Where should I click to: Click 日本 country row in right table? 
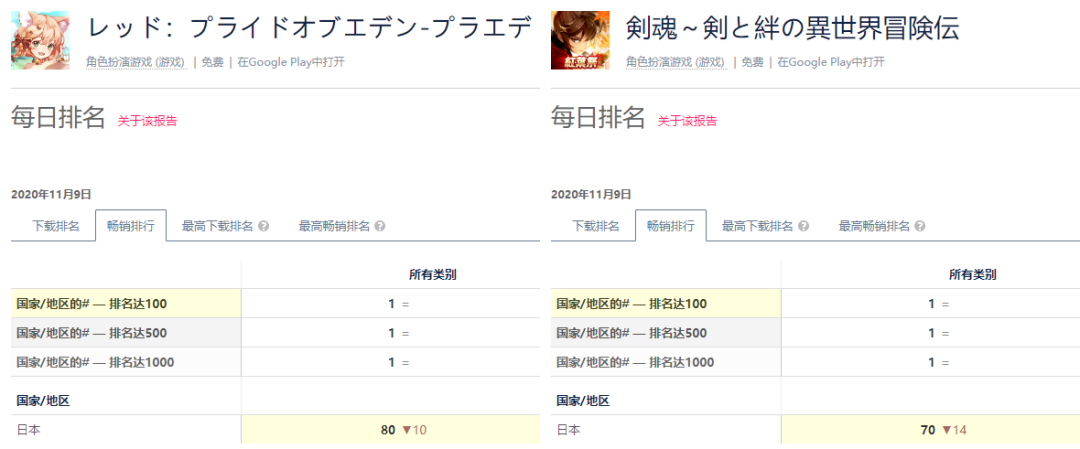tap(816, 430)
